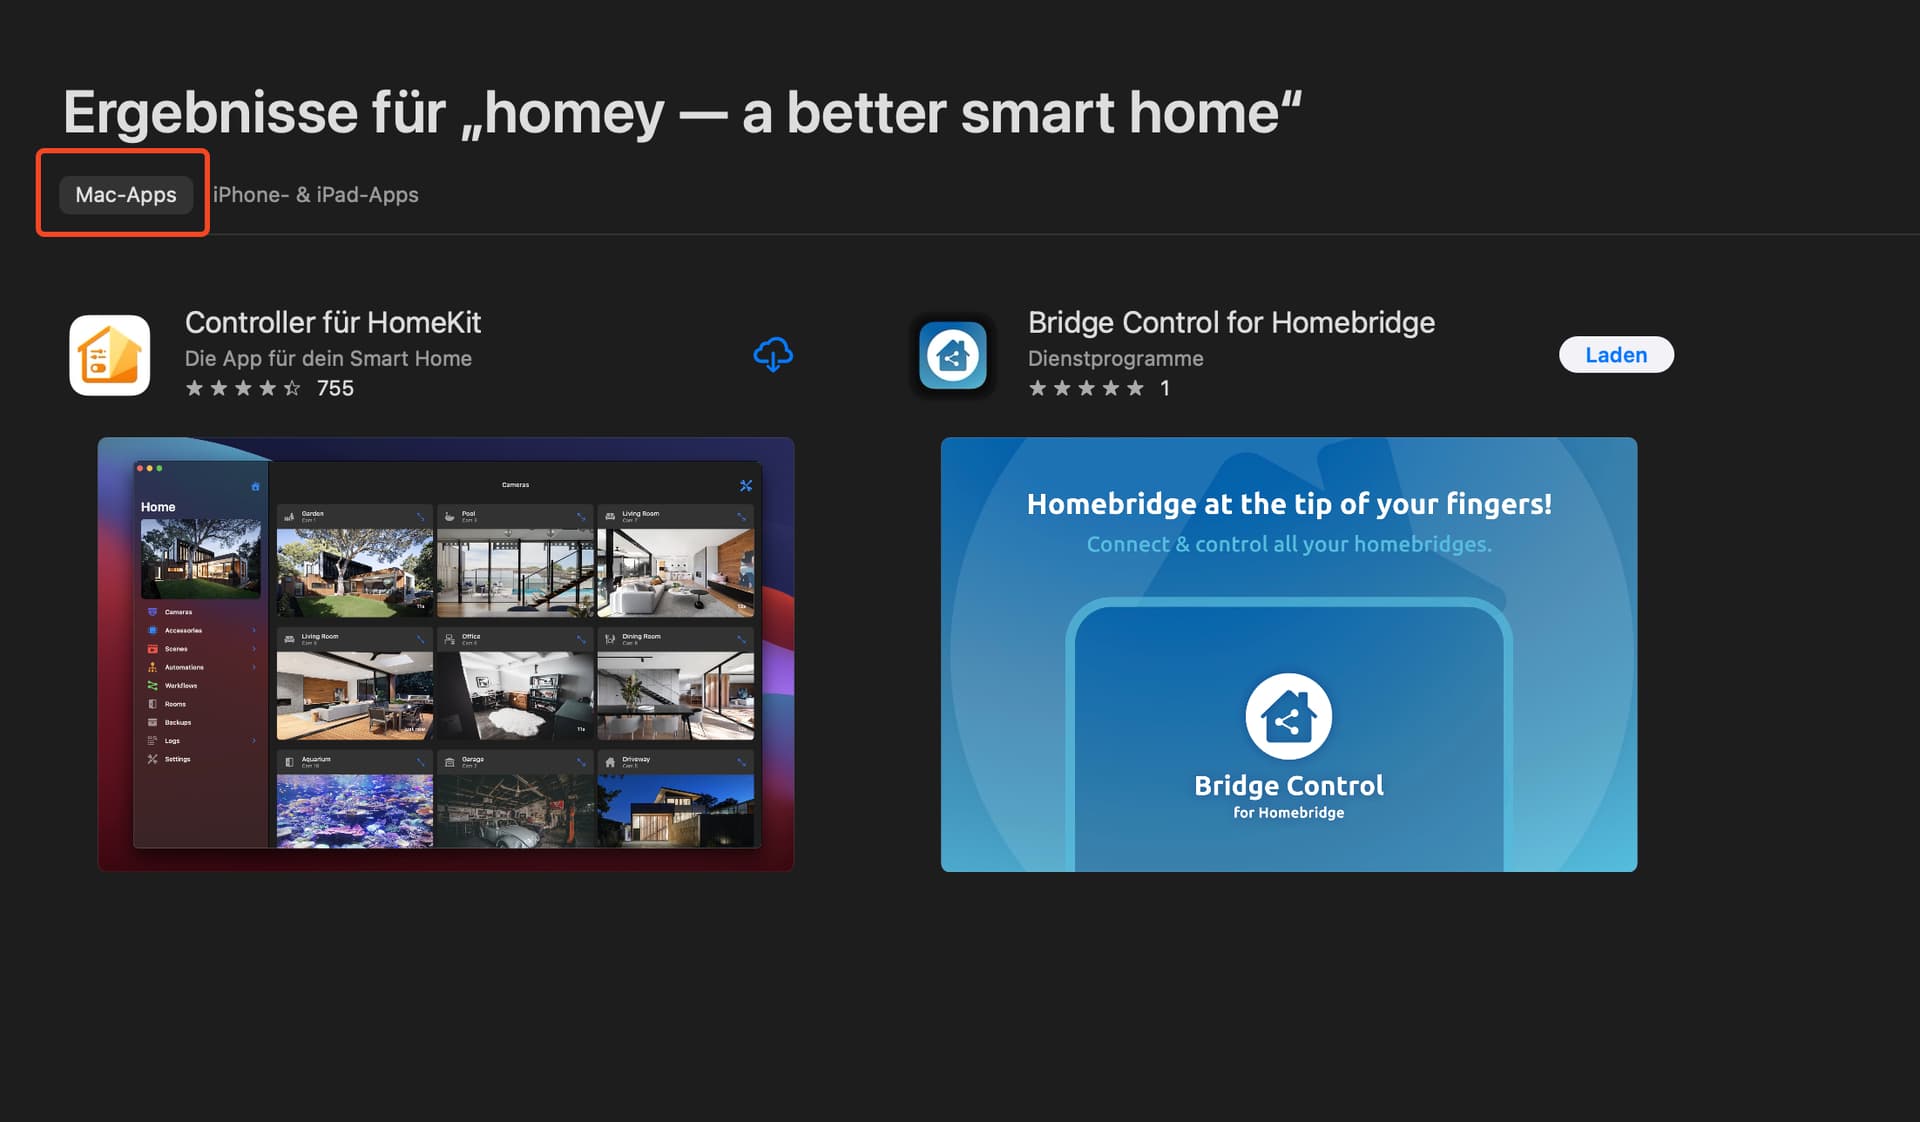The height and width of the screenshot is (1122, 1920).
Task: Click the "Die App für dein Smart Home" subtitle
Action: click(328, 358)
